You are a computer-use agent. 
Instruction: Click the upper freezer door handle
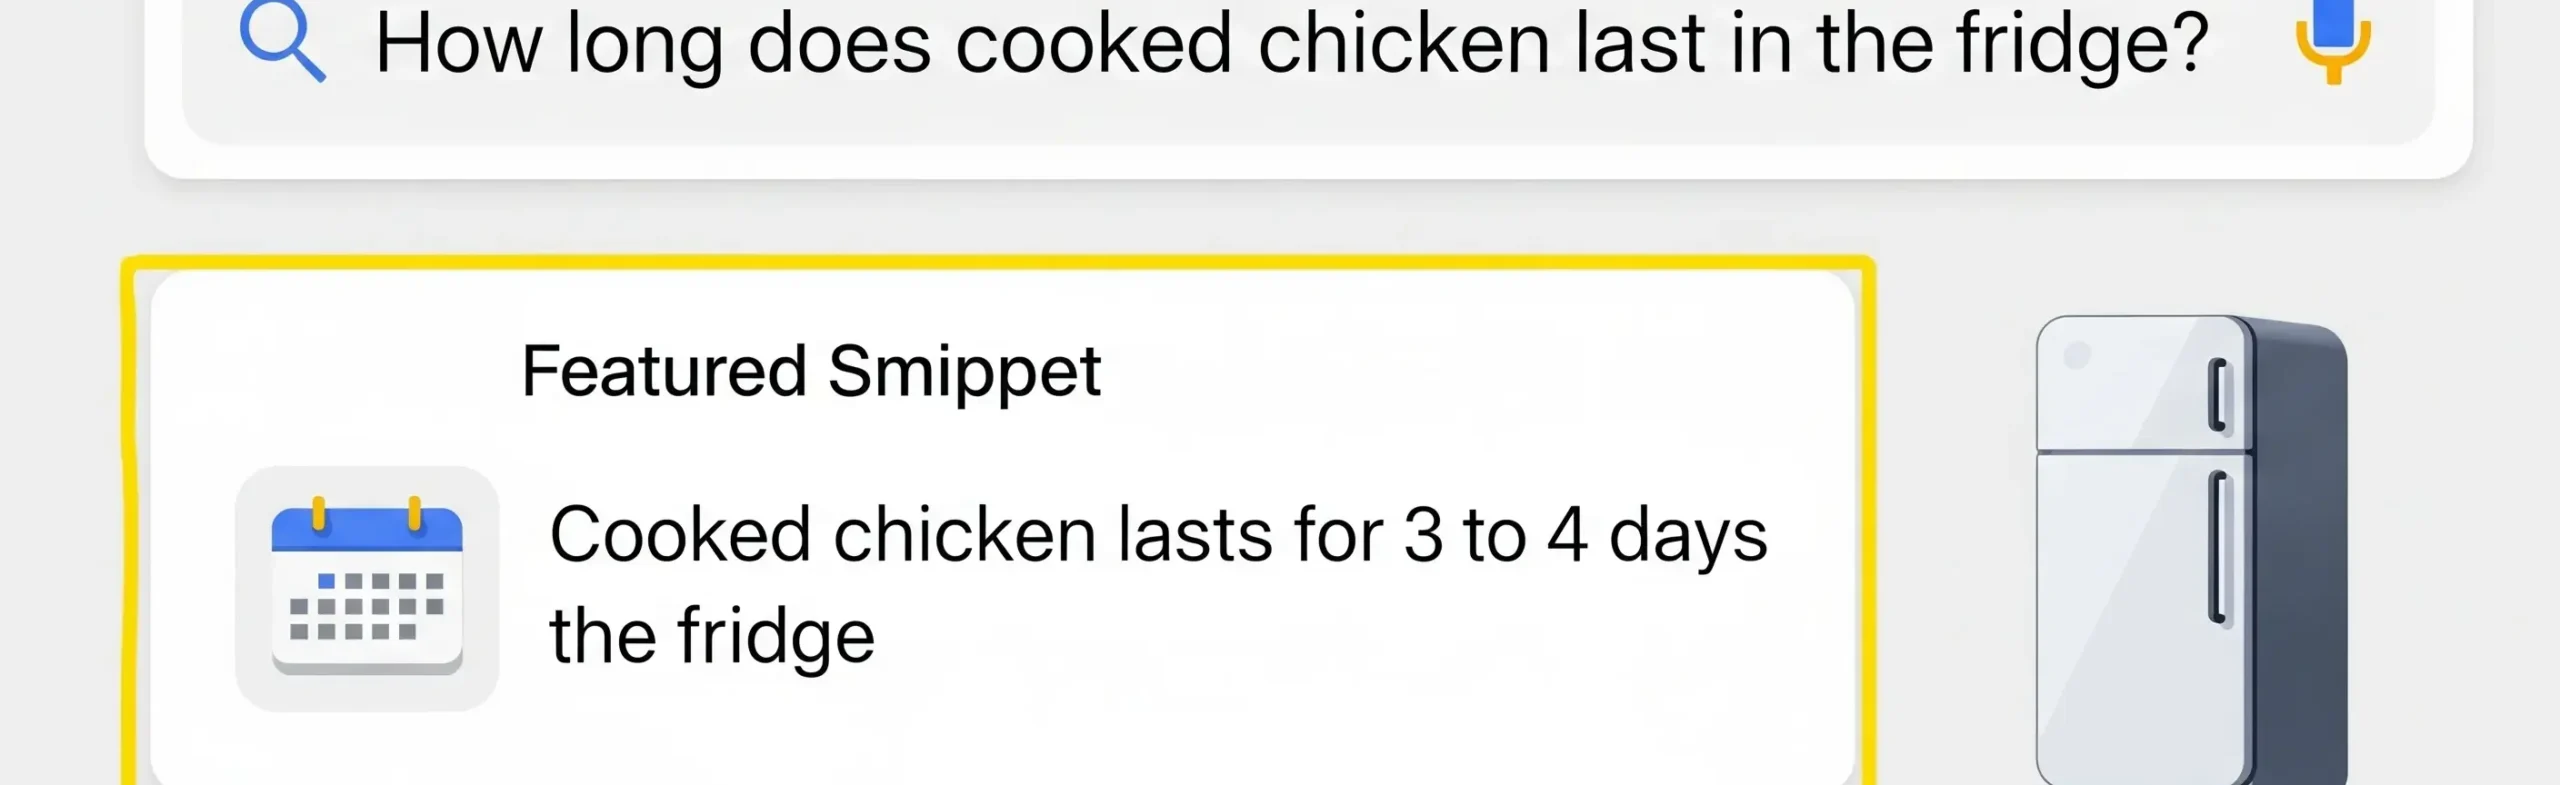(2217, 395)
